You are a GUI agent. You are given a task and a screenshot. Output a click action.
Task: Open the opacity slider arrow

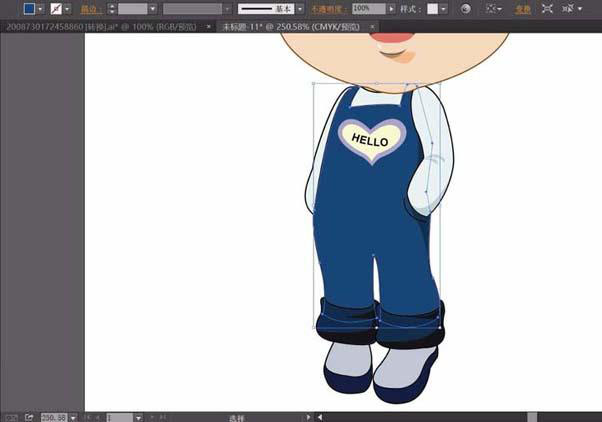[x=391, y=9]
